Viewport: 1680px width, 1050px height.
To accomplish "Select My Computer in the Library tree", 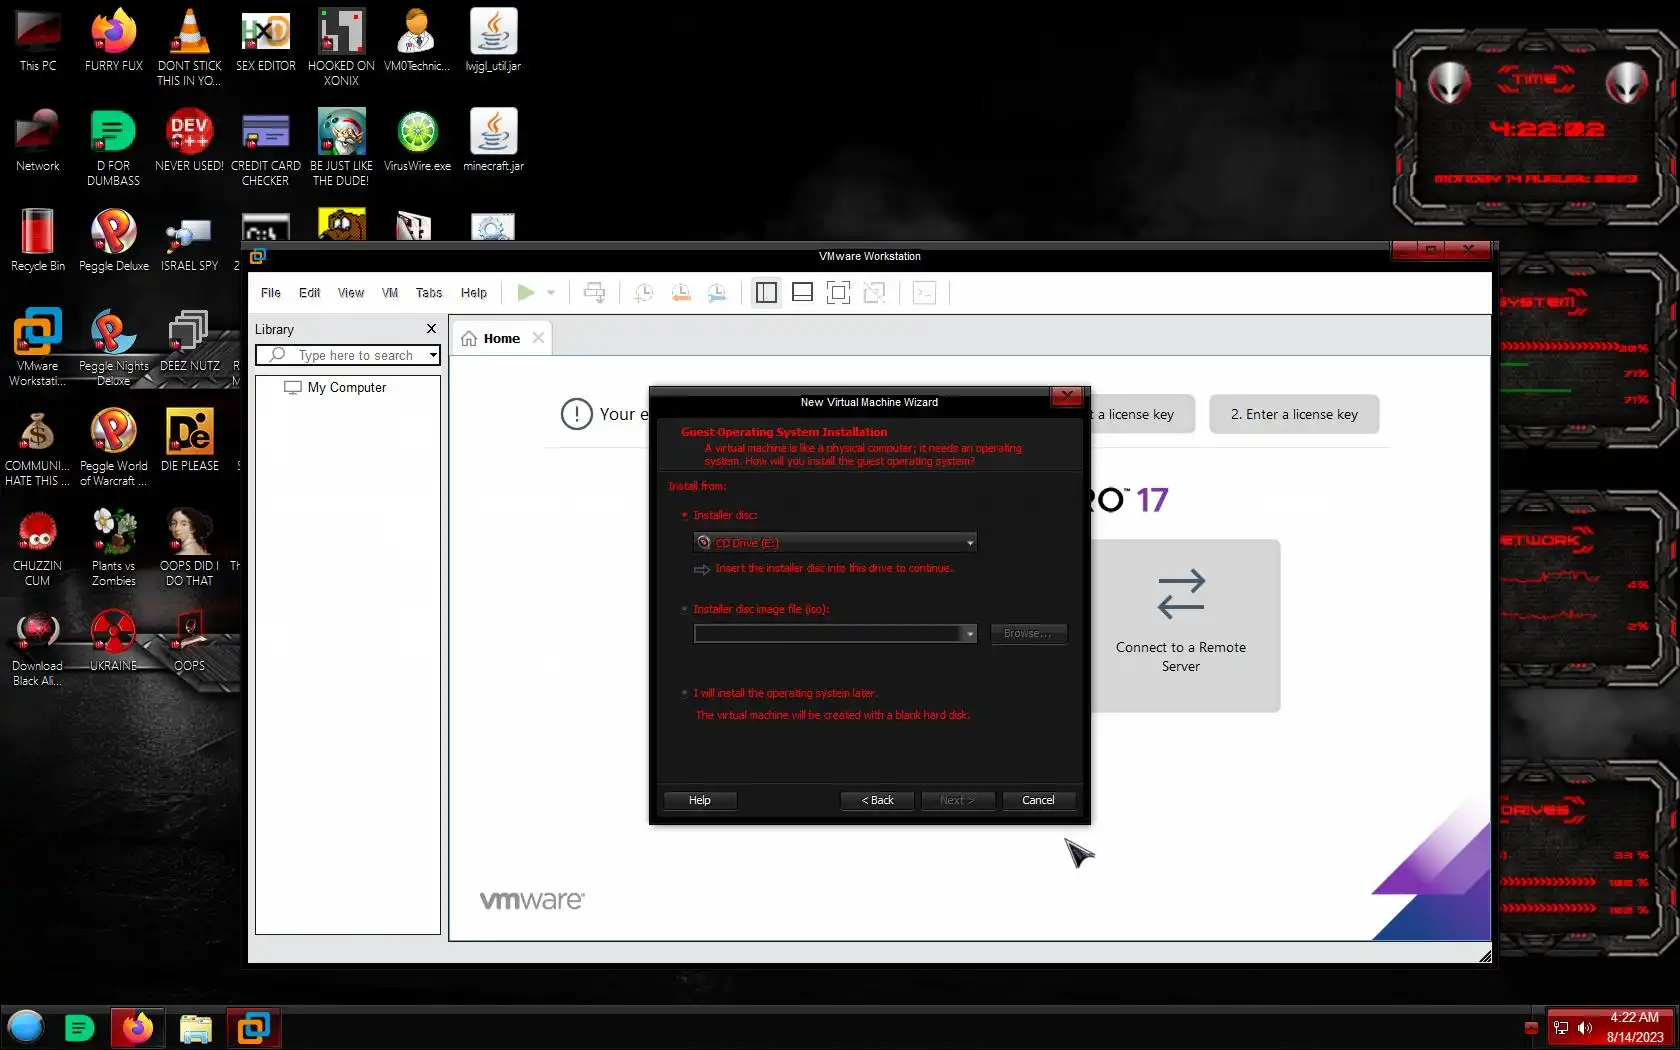I will click(x=346, y=388).
